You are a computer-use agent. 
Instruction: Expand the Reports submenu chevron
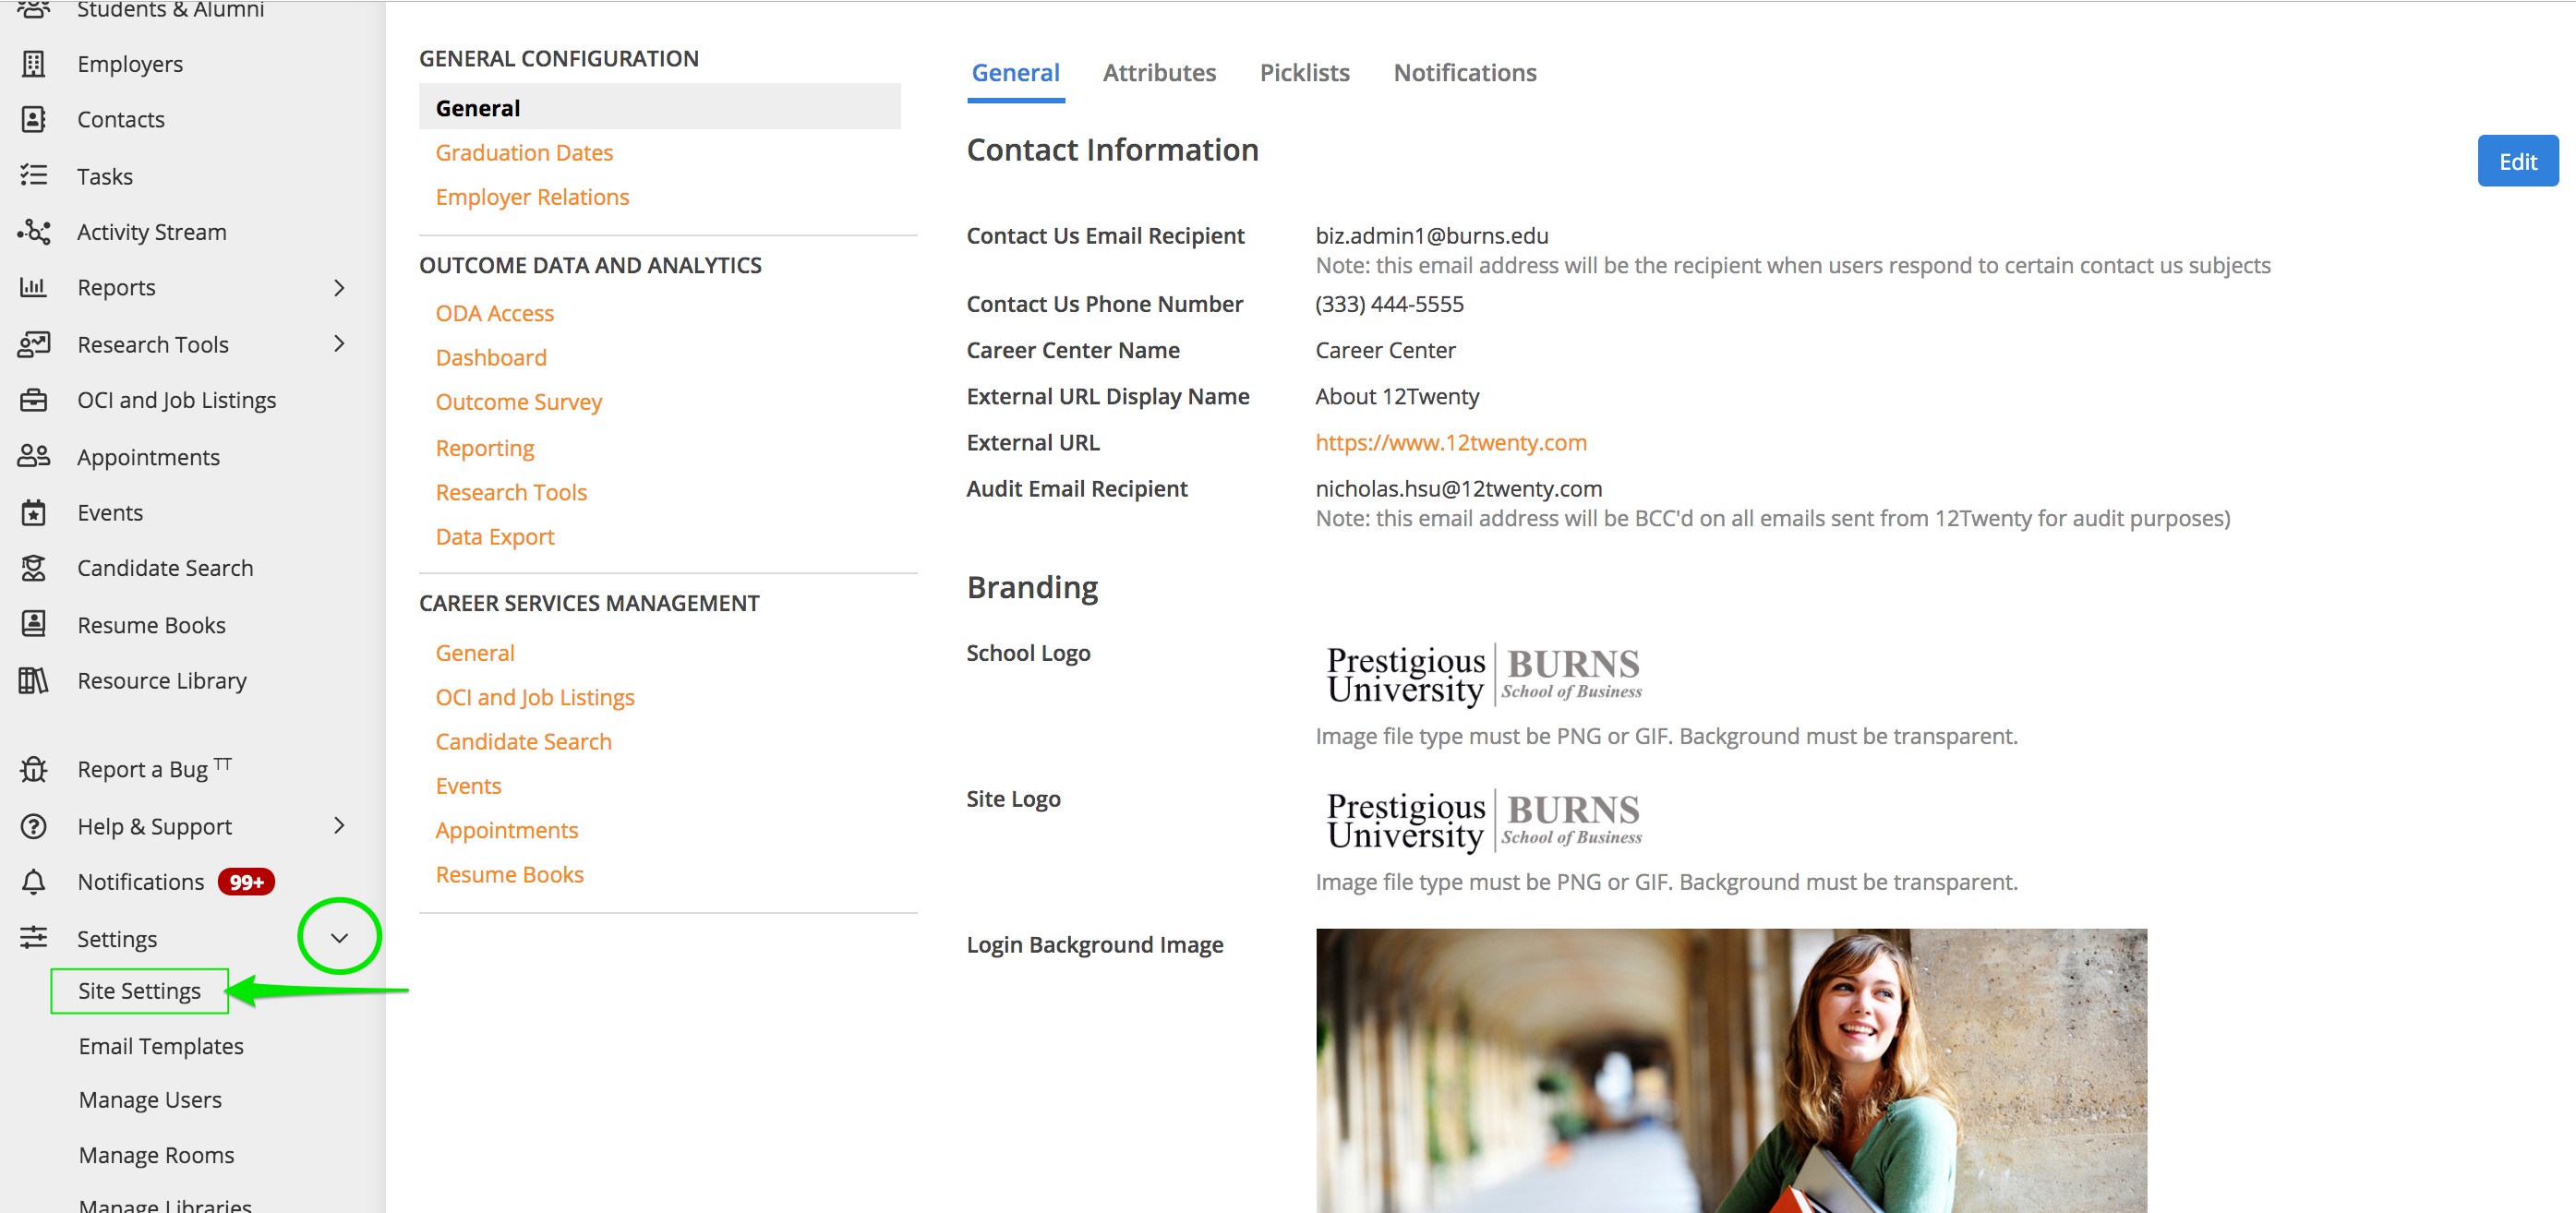tap(339, 288)
